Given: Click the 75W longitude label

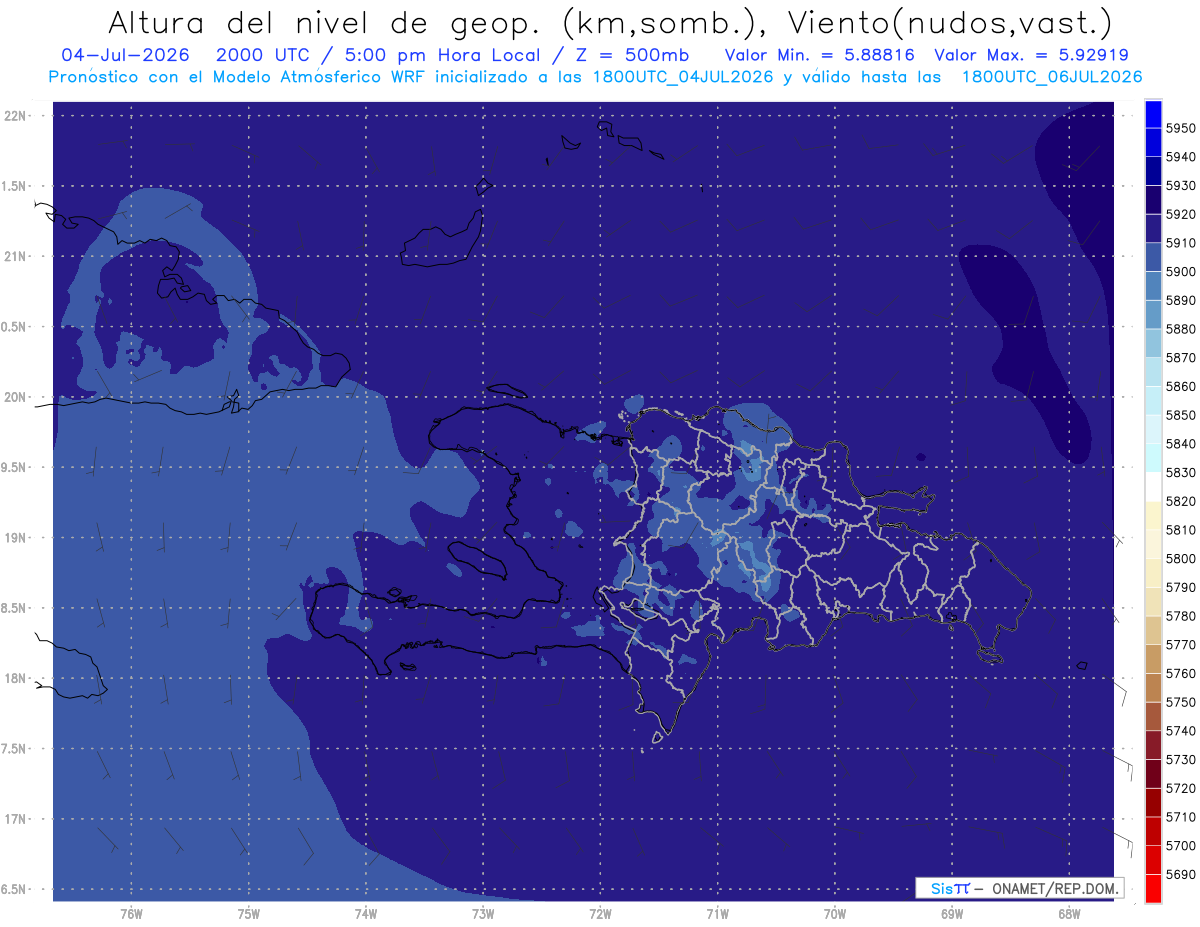Looking at the screenshot, I should click(249, 914).
